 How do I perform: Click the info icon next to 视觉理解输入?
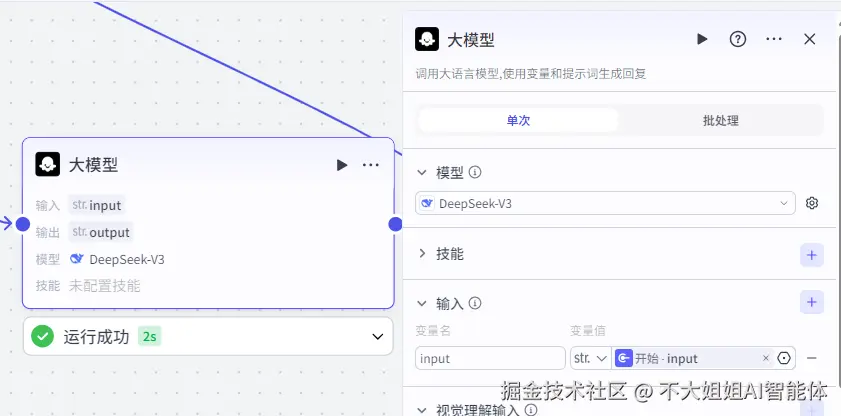click(530, 410)
